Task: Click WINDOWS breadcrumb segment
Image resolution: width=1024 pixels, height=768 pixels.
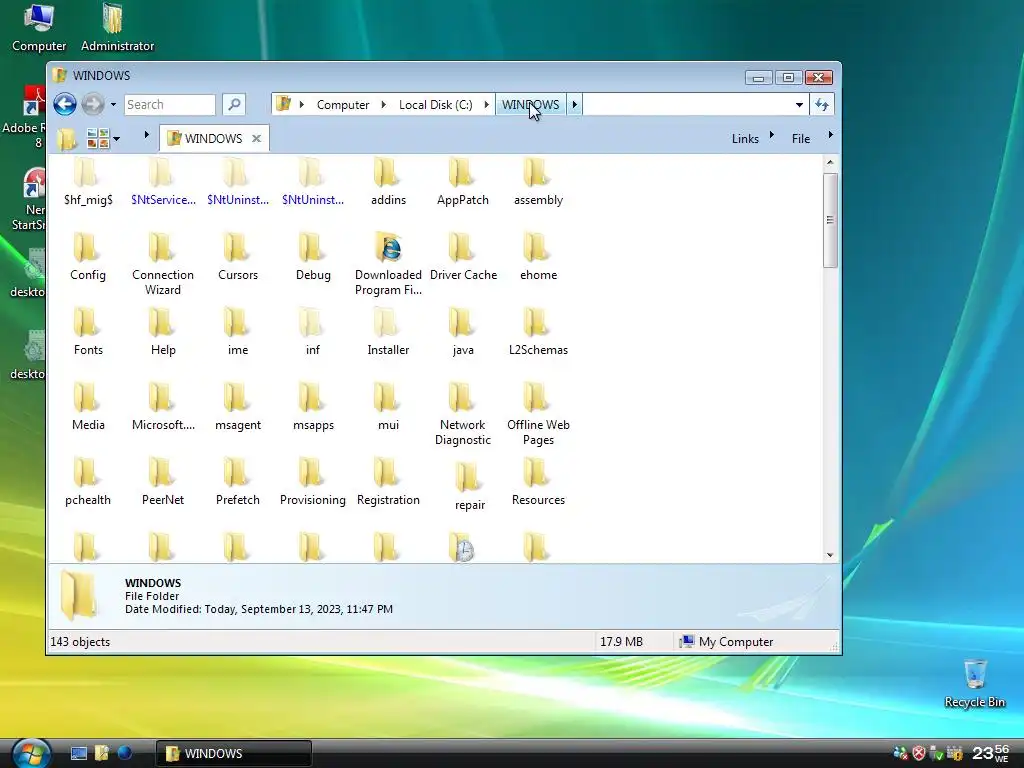Action: [530, 104]
